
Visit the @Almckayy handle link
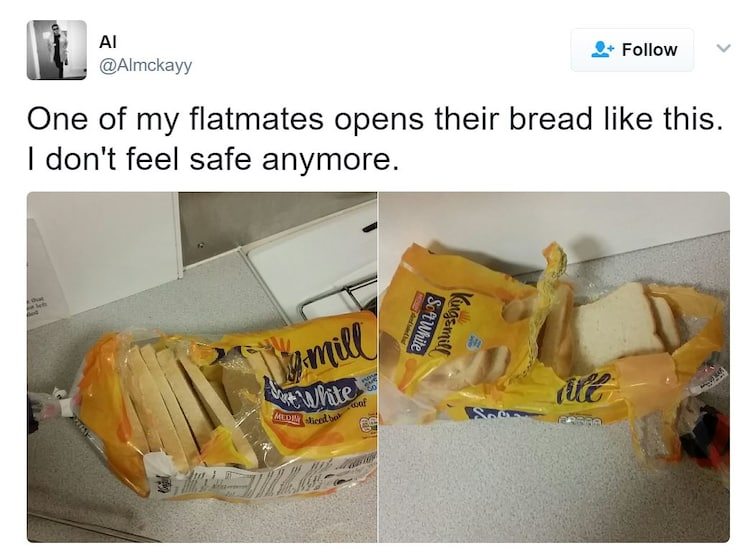tap(145, 65)
